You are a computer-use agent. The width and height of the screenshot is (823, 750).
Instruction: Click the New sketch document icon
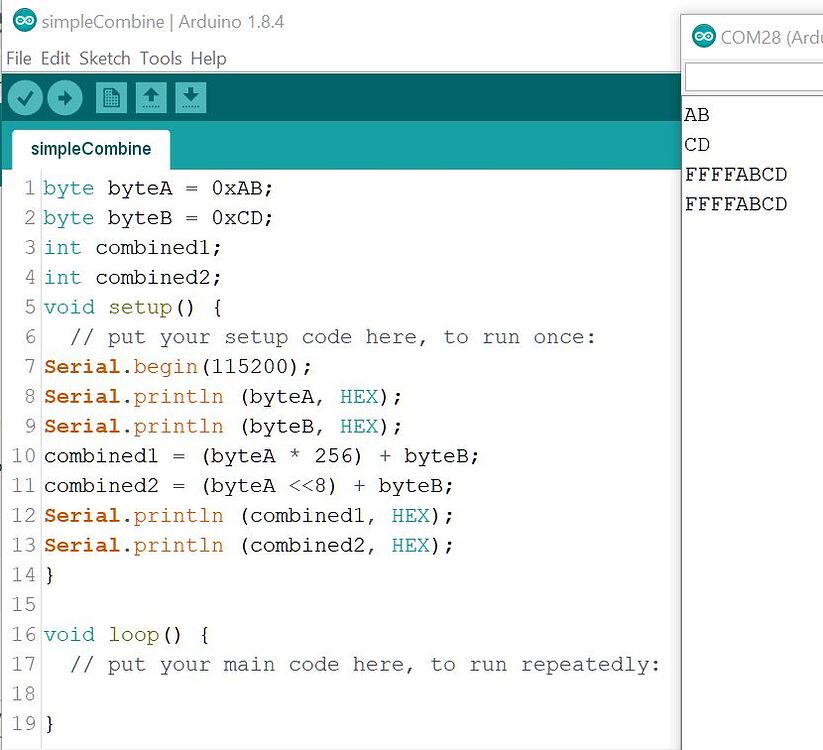coord(111,96)
